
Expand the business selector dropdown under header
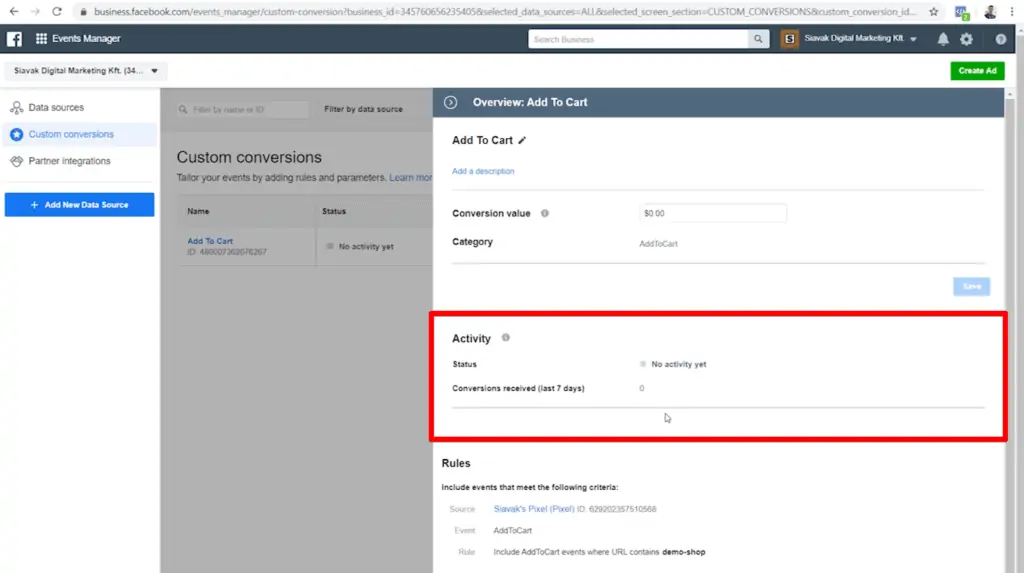(x=86, y=71)
